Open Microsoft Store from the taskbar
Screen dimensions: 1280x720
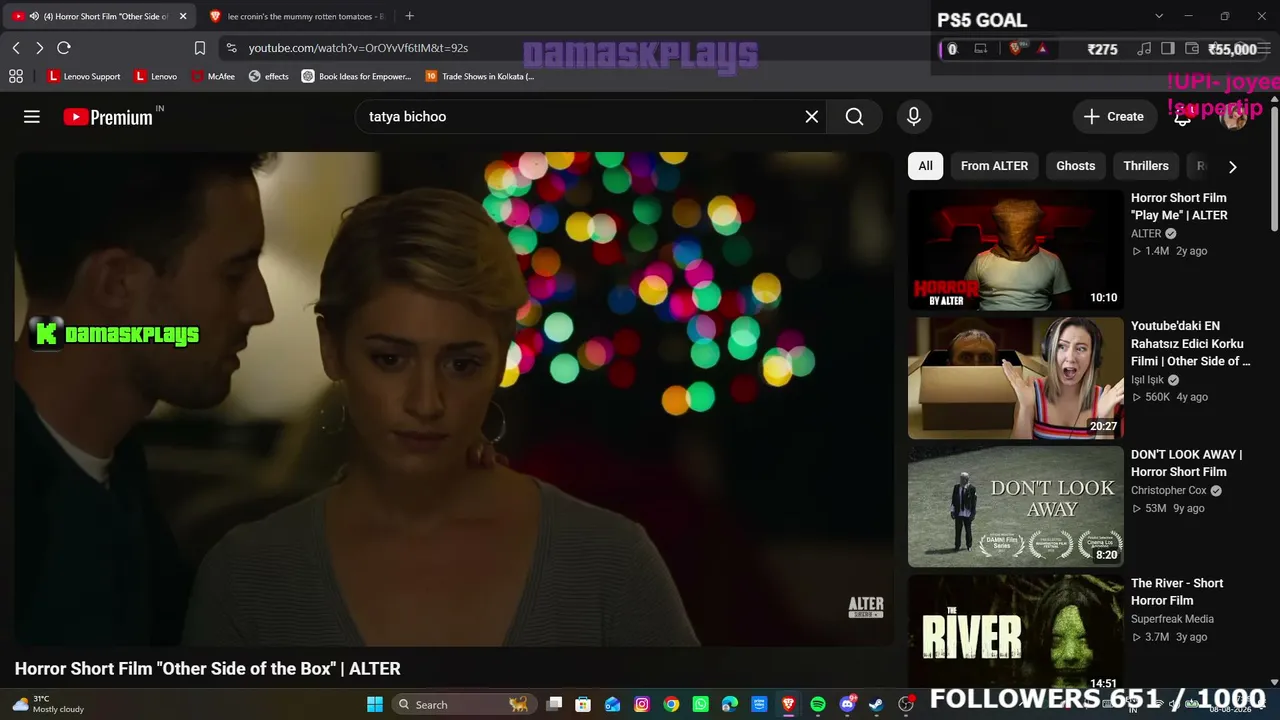(583, 704)
